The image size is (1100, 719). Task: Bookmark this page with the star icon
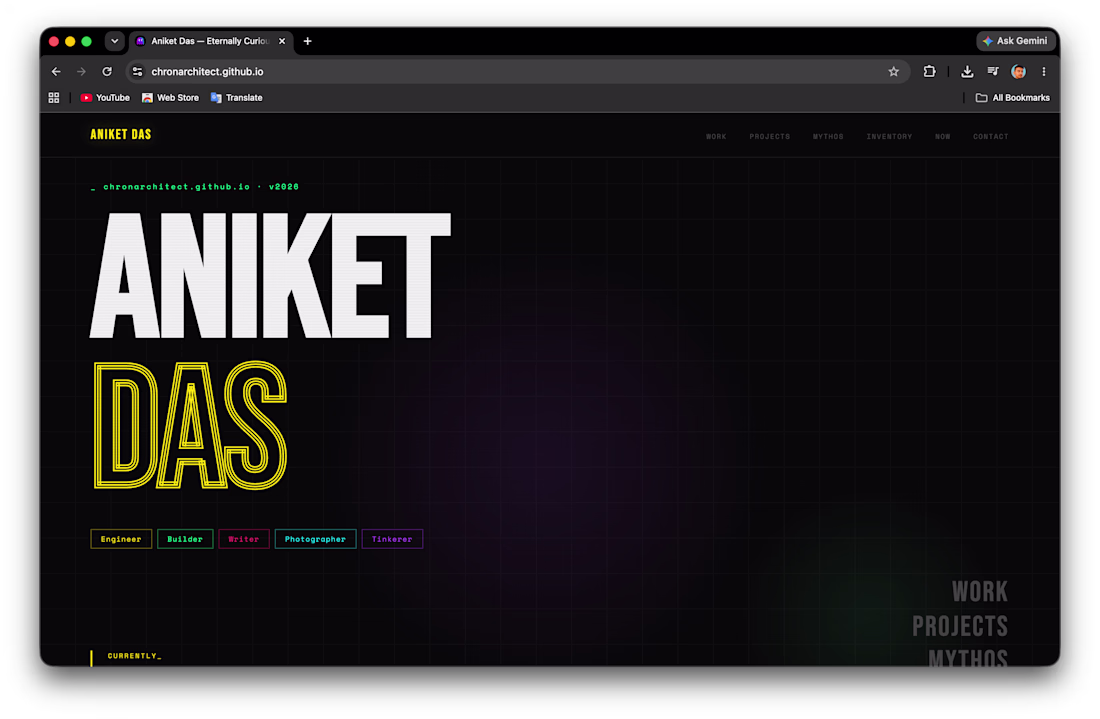(x=893, y=72)
